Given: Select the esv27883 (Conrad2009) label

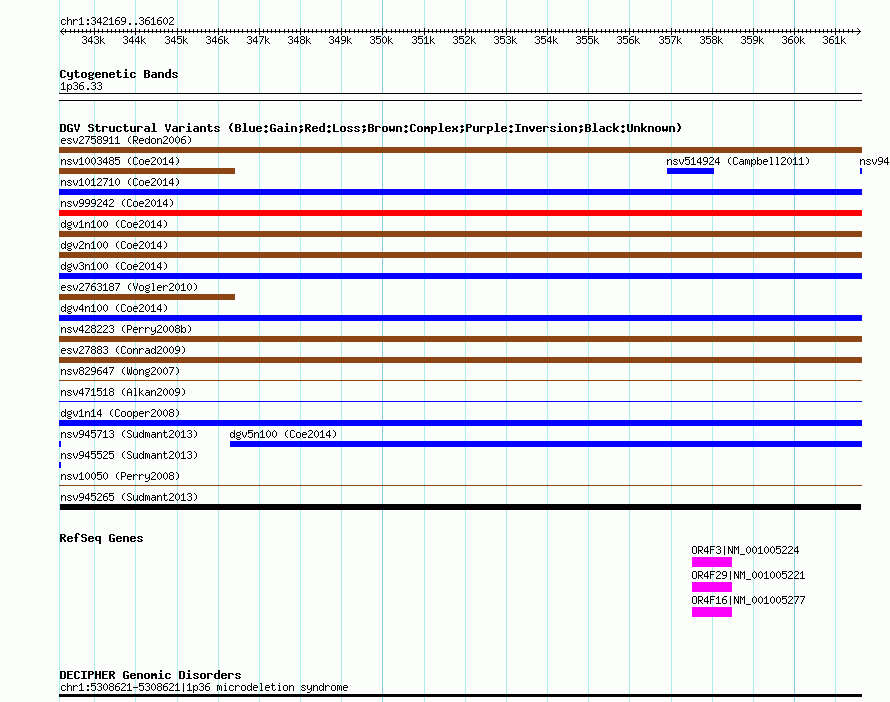Looking at the screenshot, I should coord(123,350).
